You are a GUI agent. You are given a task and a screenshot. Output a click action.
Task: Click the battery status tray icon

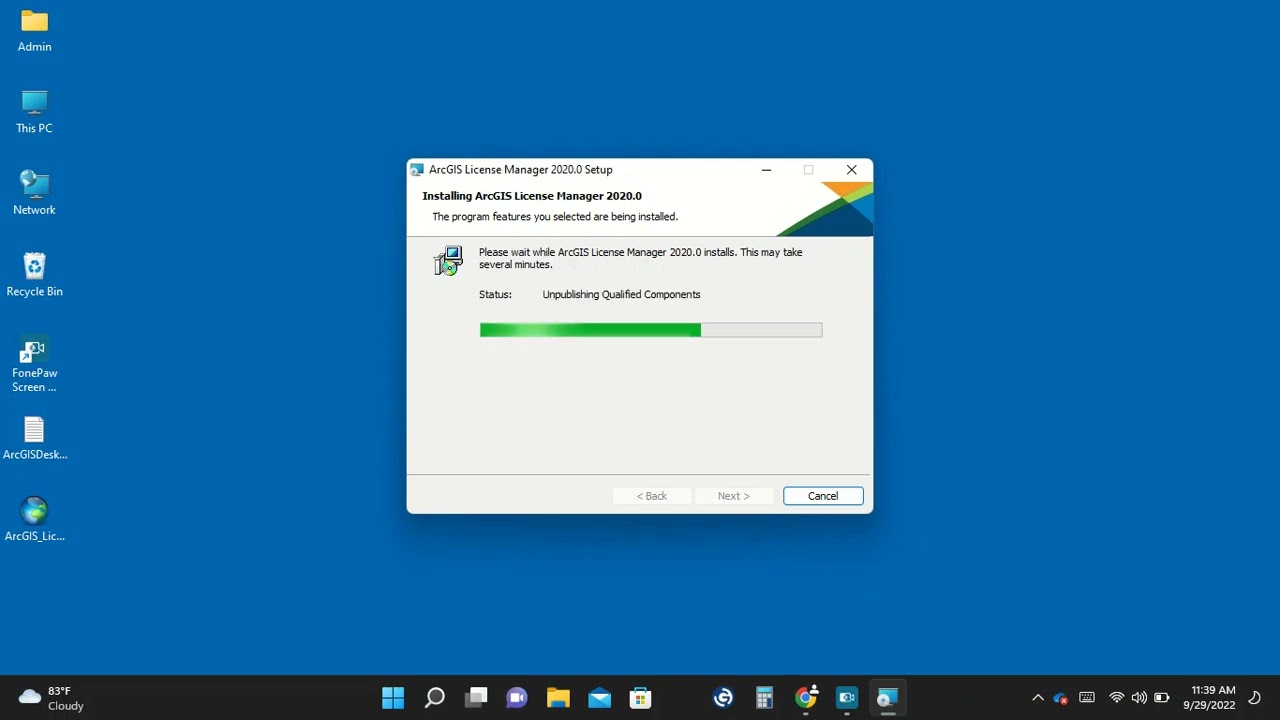tap(1162, 698)
